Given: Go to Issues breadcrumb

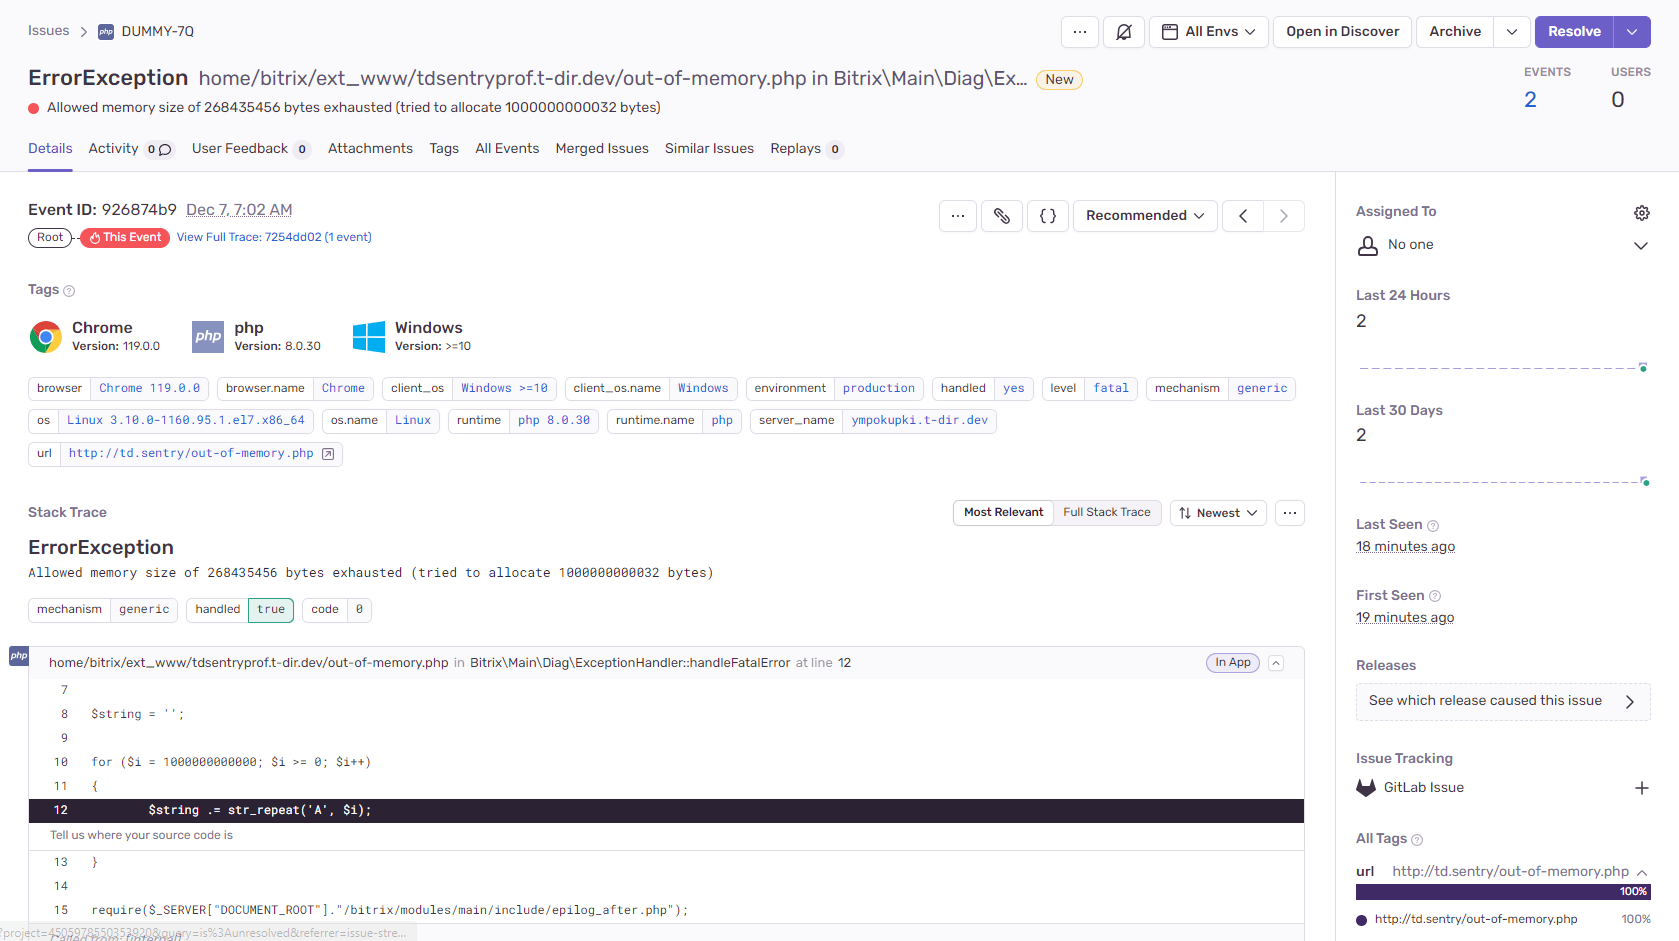Looking at the screenshot, I should (x=49, y=31).
